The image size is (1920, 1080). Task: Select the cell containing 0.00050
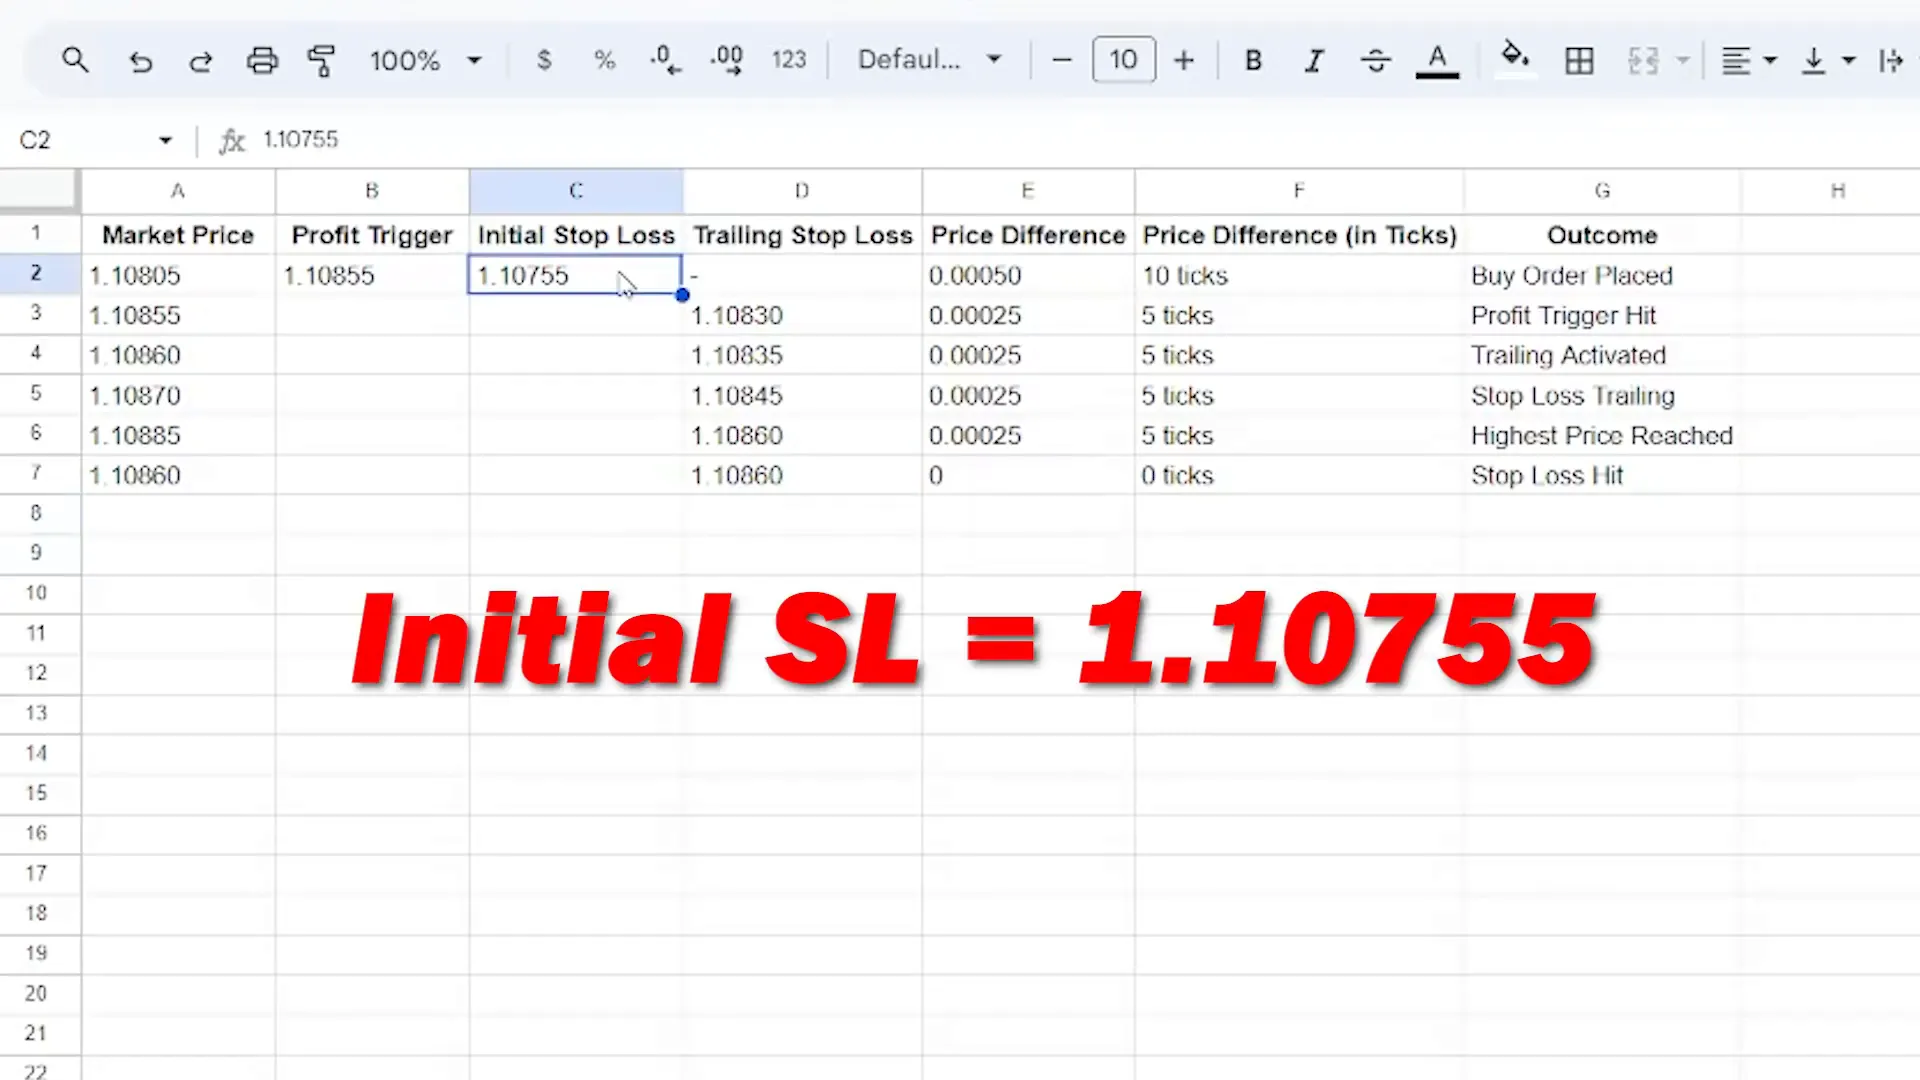[1028, 275]
